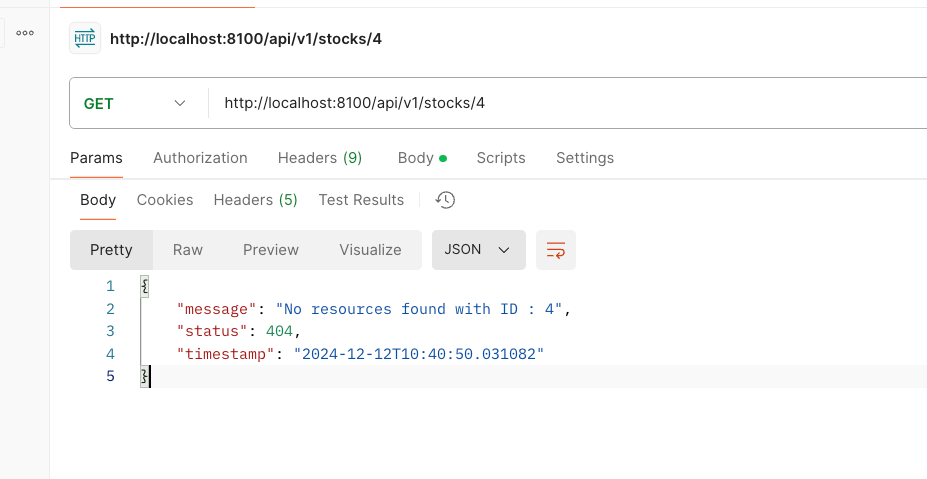Select the Visualize view button
This screenshot has height=479, width=927.
370,250
